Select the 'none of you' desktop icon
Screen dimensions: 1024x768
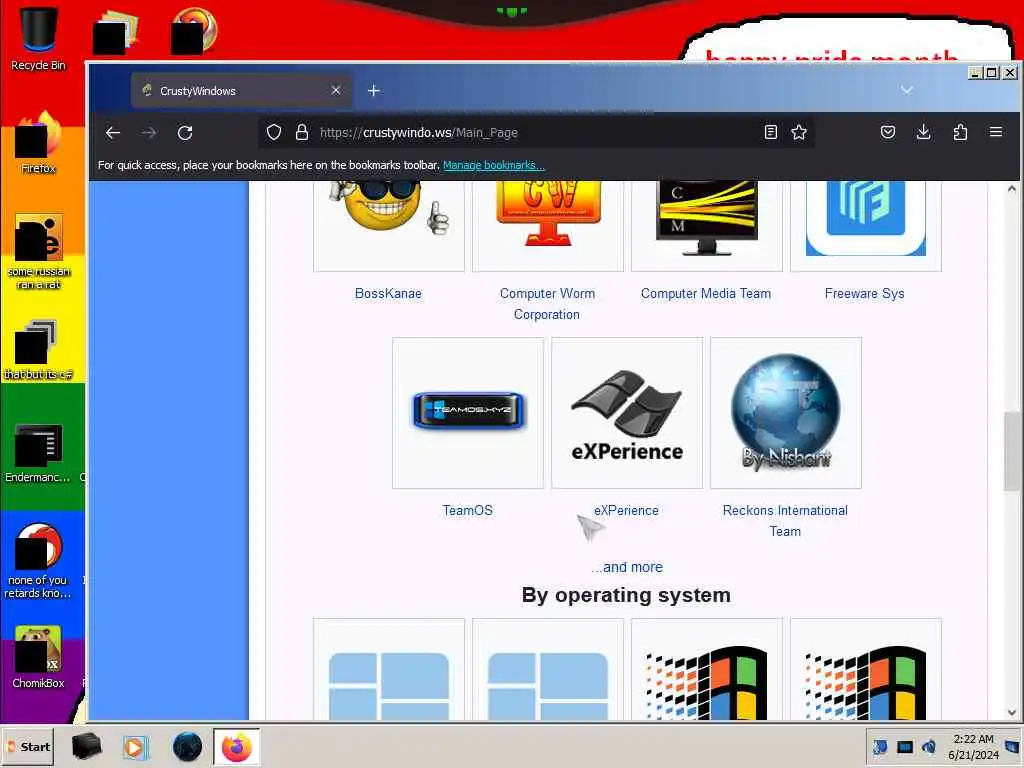pos(38,560)
